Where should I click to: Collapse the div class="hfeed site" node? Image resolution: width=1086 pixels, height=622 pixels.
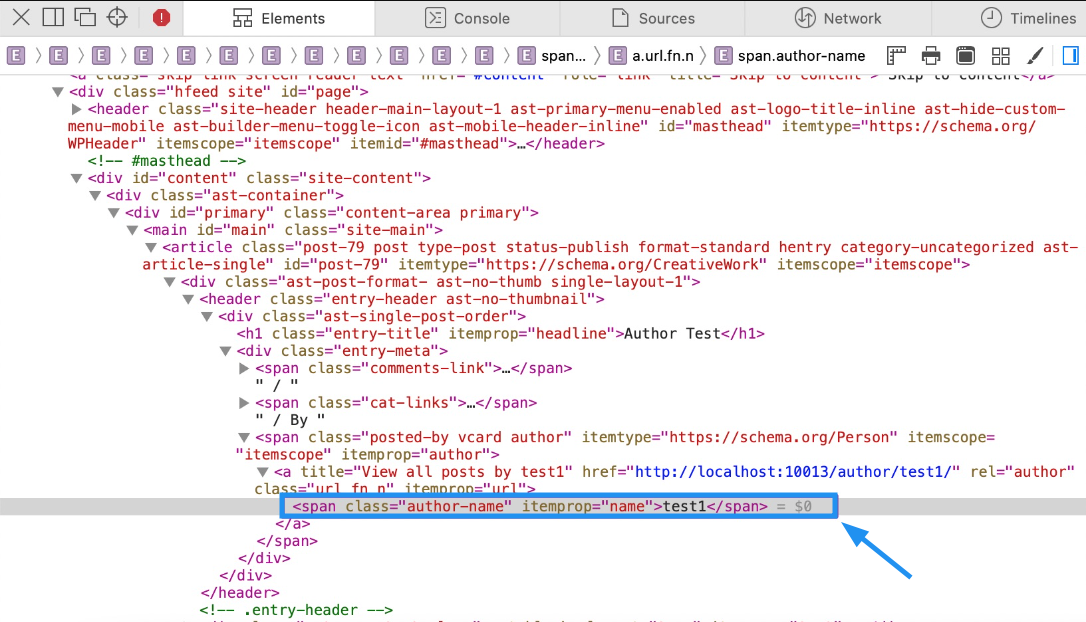(x=58, y=91)
